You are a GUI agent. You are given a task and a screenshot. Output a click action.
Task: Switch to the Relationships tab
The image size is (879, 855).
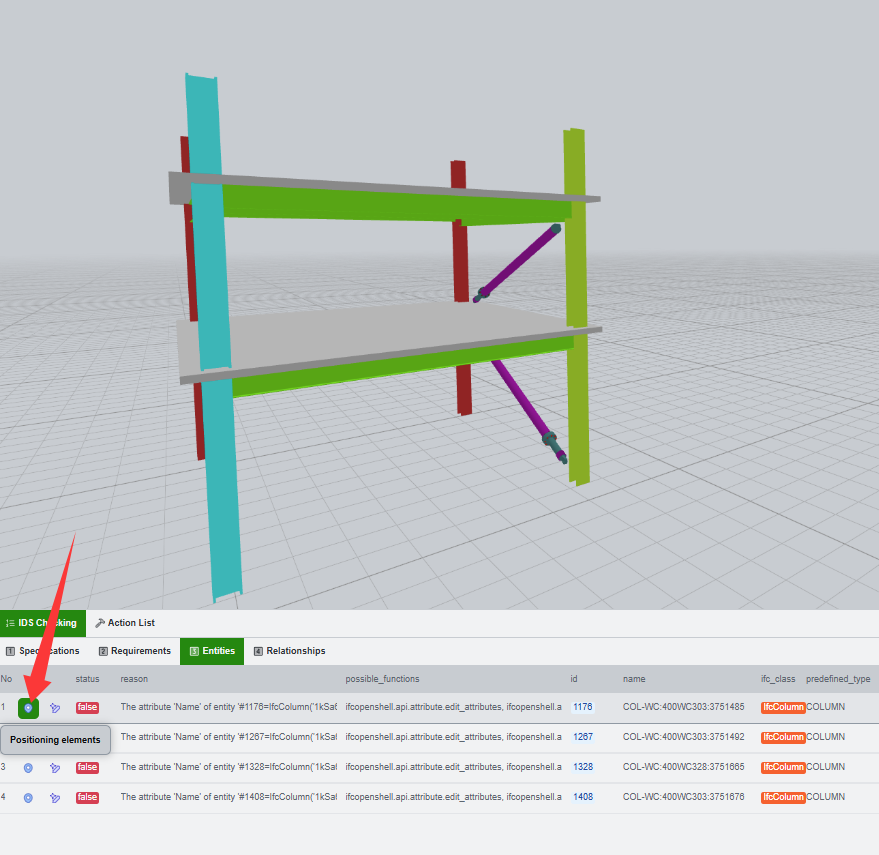(289, 651)
